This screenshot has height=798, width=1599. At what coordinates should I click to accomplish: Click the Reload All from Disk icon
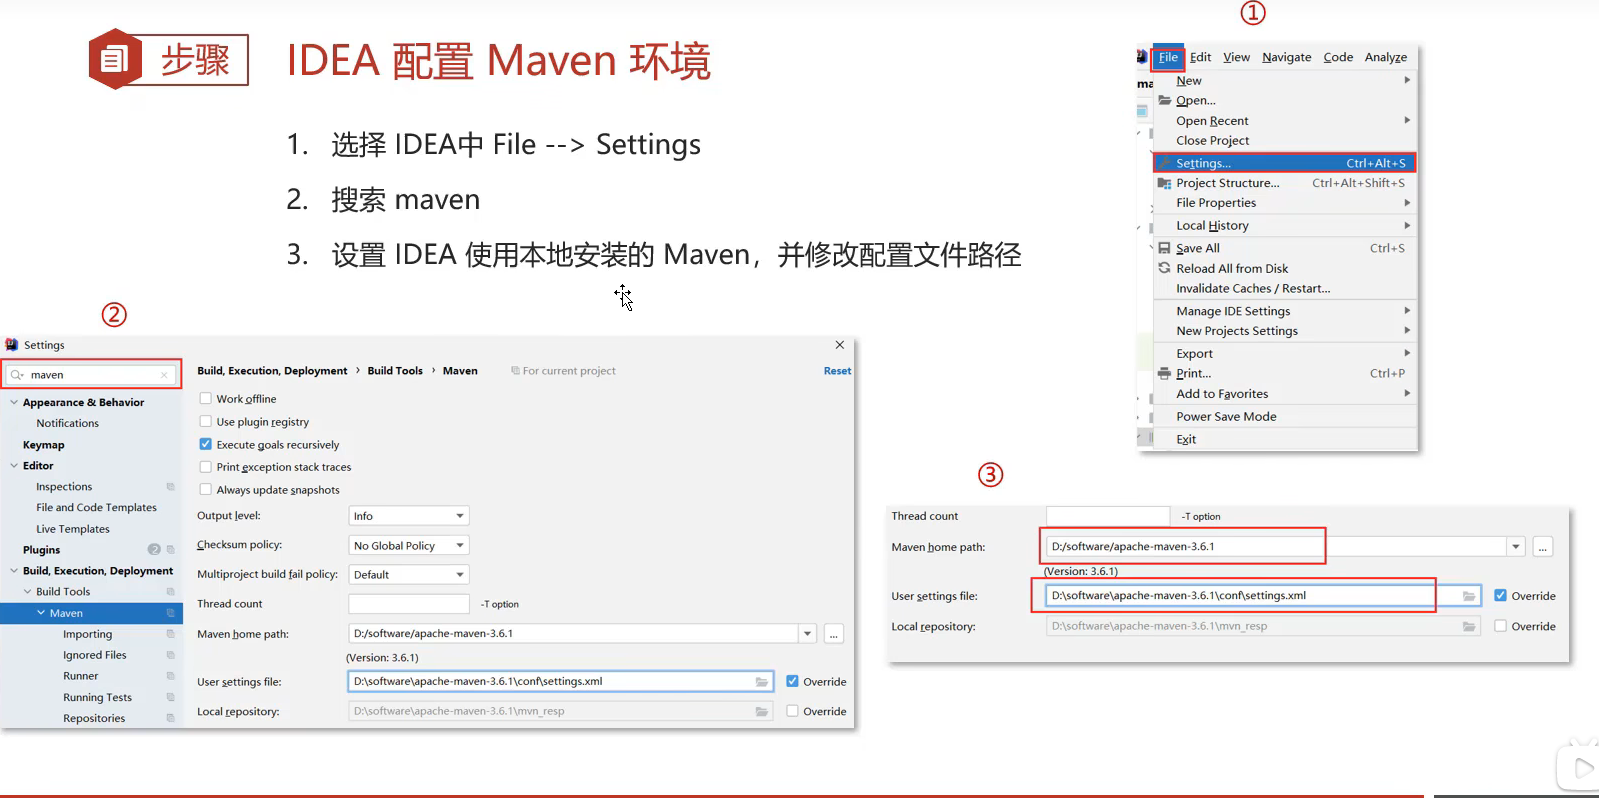point(1164,268)
